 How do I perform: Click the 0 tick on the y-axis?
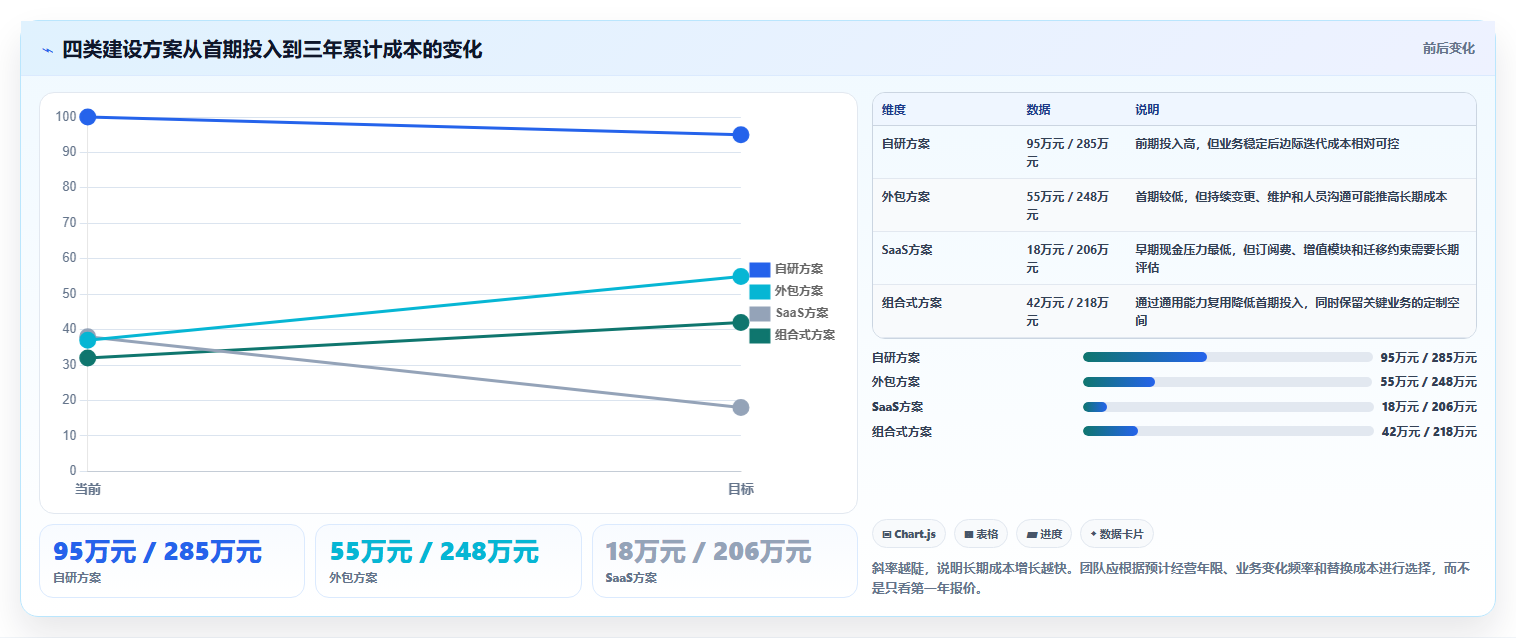tap(73, 471)
